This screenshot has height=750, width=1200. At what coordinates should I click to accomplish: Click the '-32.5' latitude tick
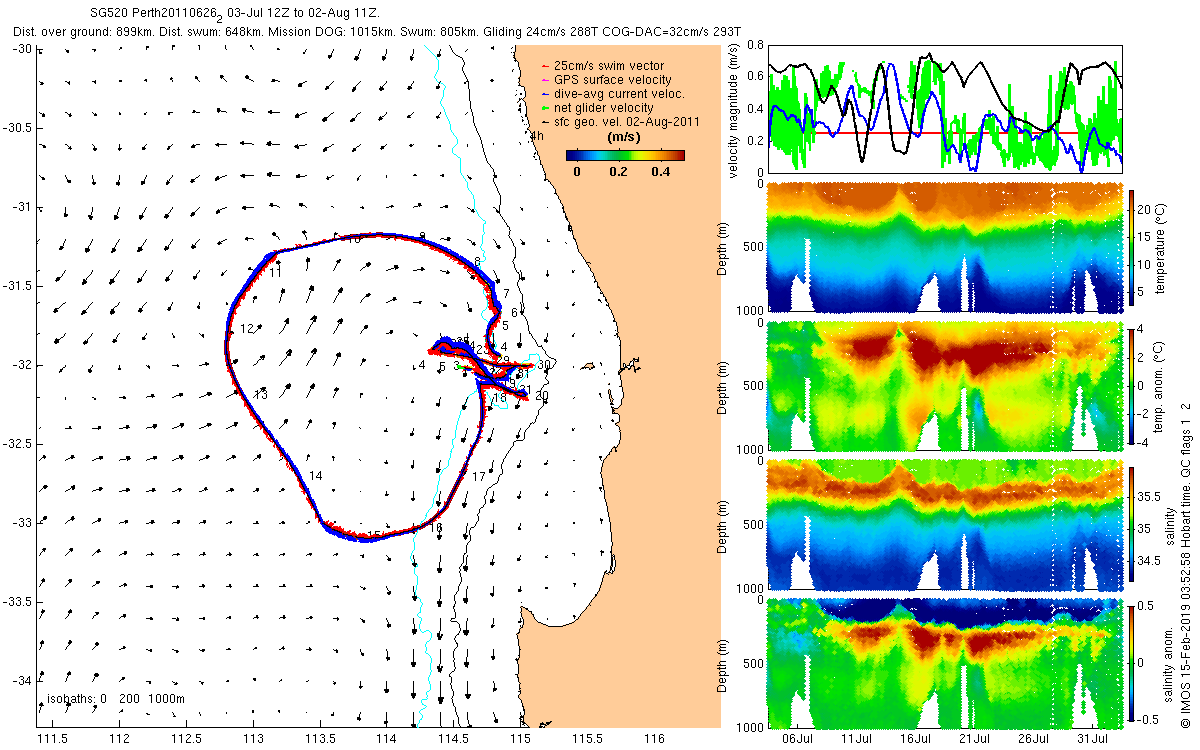tap(16, 444)
